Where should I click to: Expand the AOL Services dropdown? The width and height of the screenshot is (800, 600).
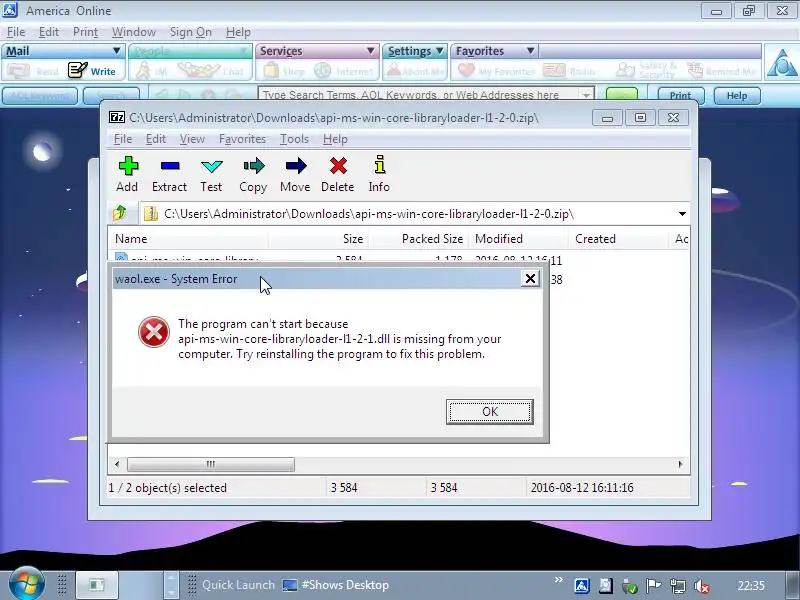370,51
